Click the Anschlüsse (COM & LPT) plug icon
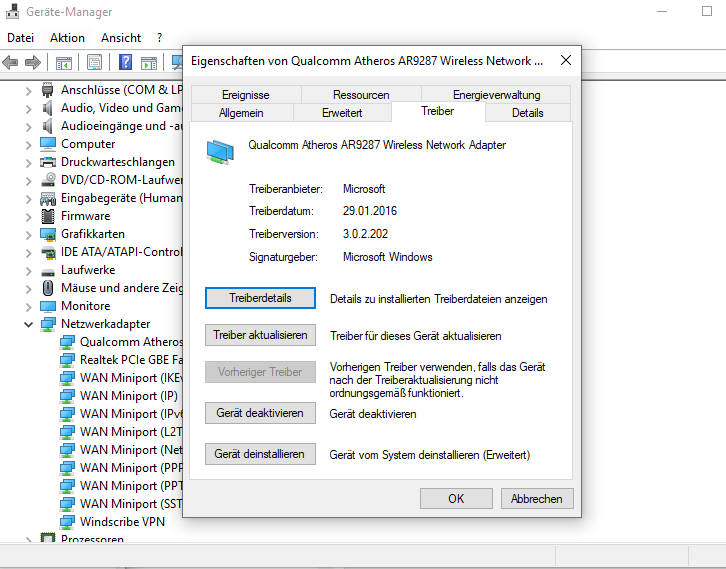 click(47, 89)
